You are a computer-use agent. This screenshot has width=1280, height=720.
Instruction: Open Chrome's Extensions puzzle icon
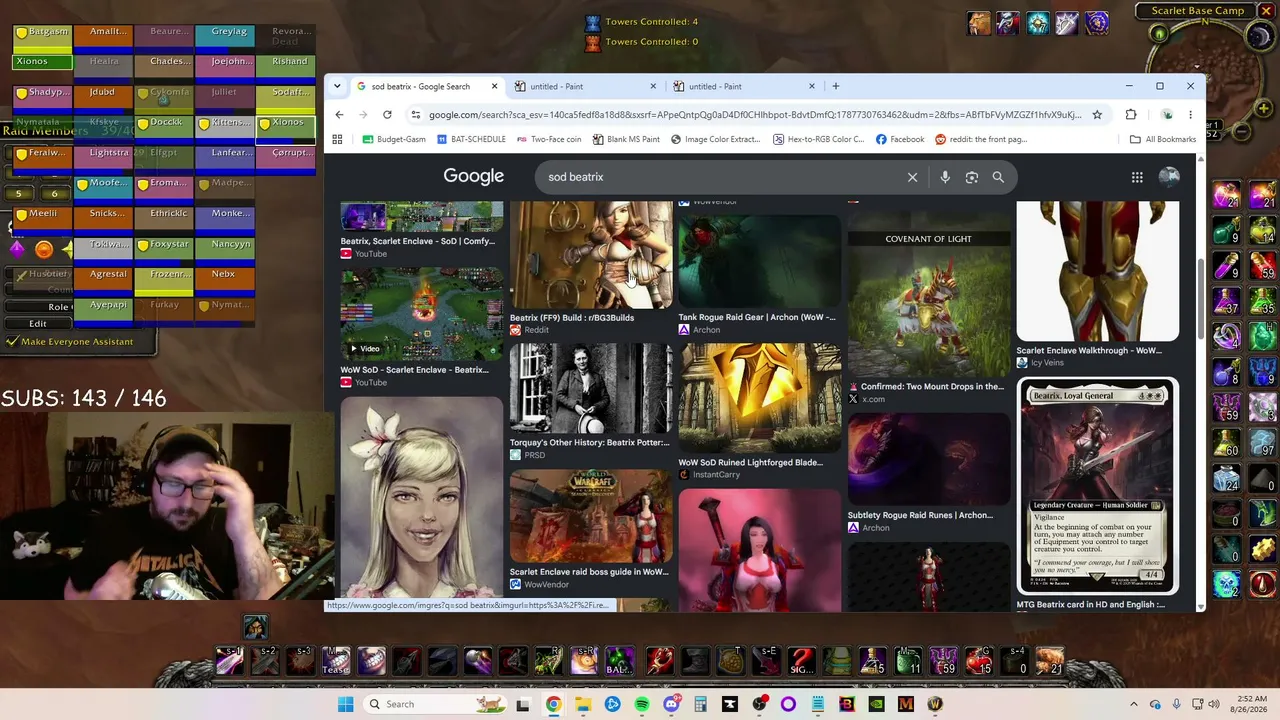point(1131,114)
